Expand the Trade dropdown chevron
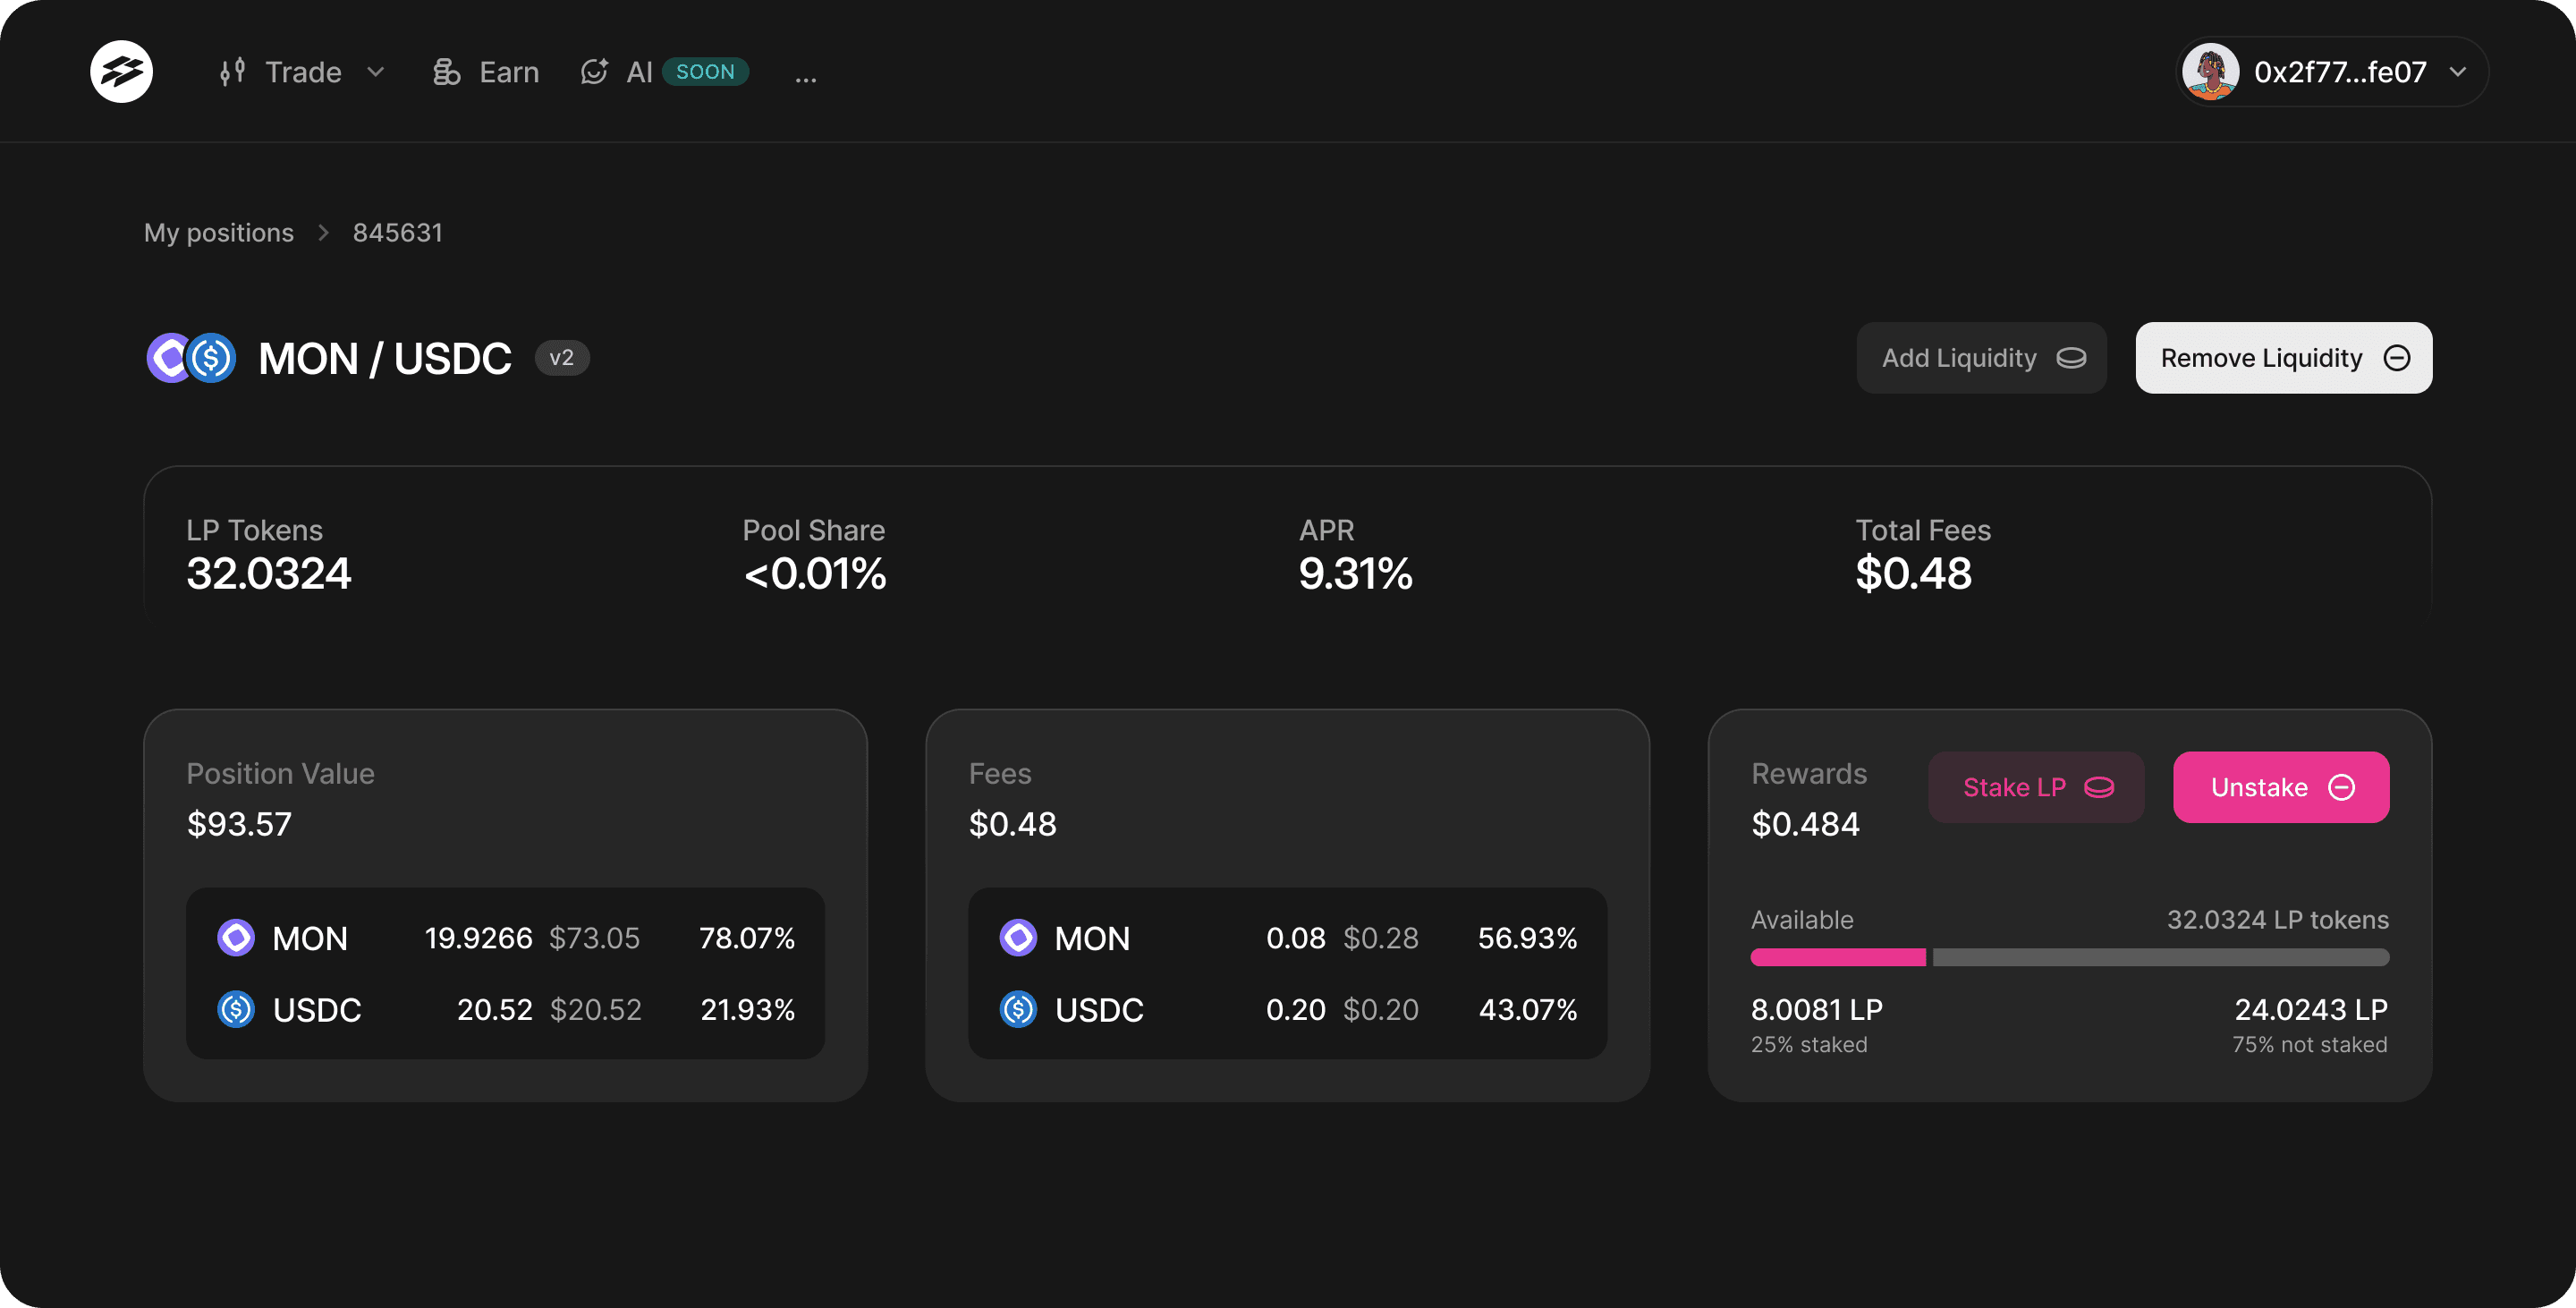This screenshot has width=2576, height=1308. click(376, 72)
